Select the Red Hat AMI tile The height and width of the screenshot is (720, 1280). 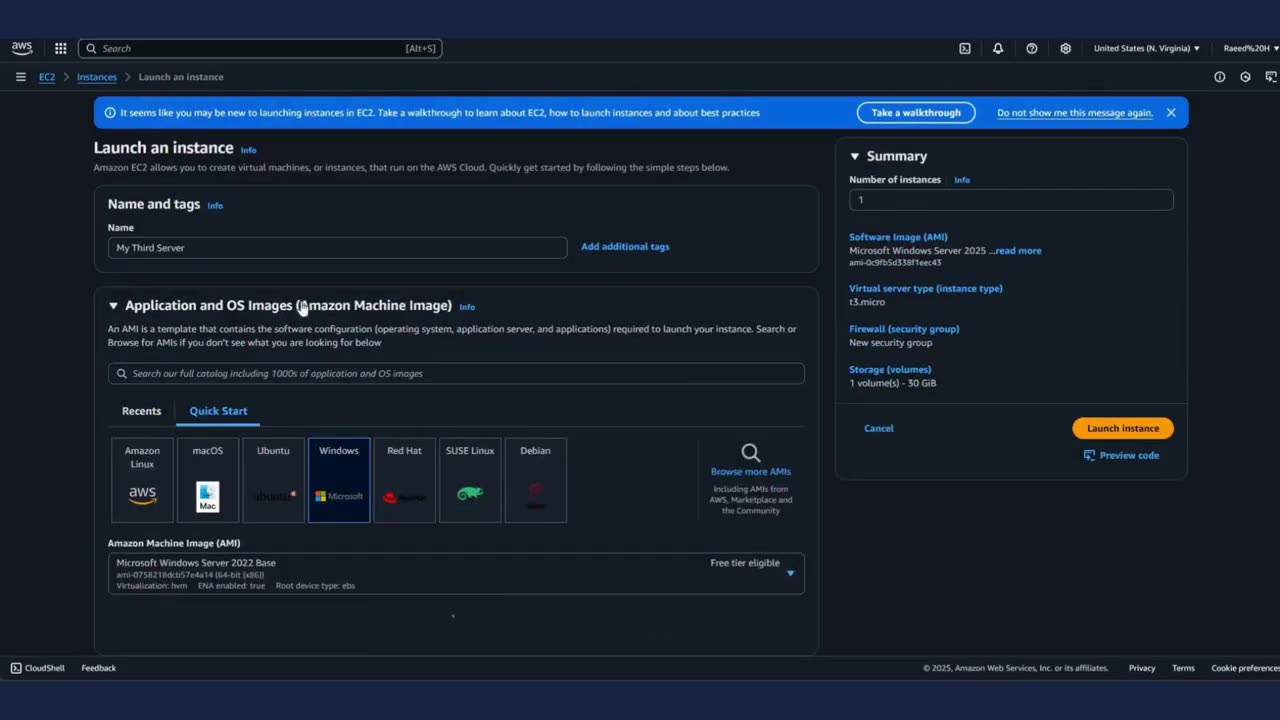[x=404, y=480]
